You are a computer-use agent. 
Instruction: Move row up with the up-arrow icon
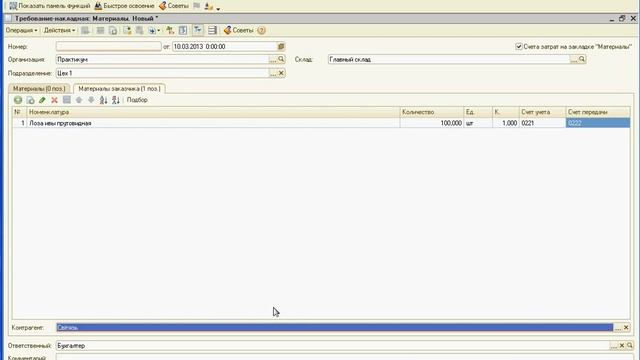pos(79,100)
